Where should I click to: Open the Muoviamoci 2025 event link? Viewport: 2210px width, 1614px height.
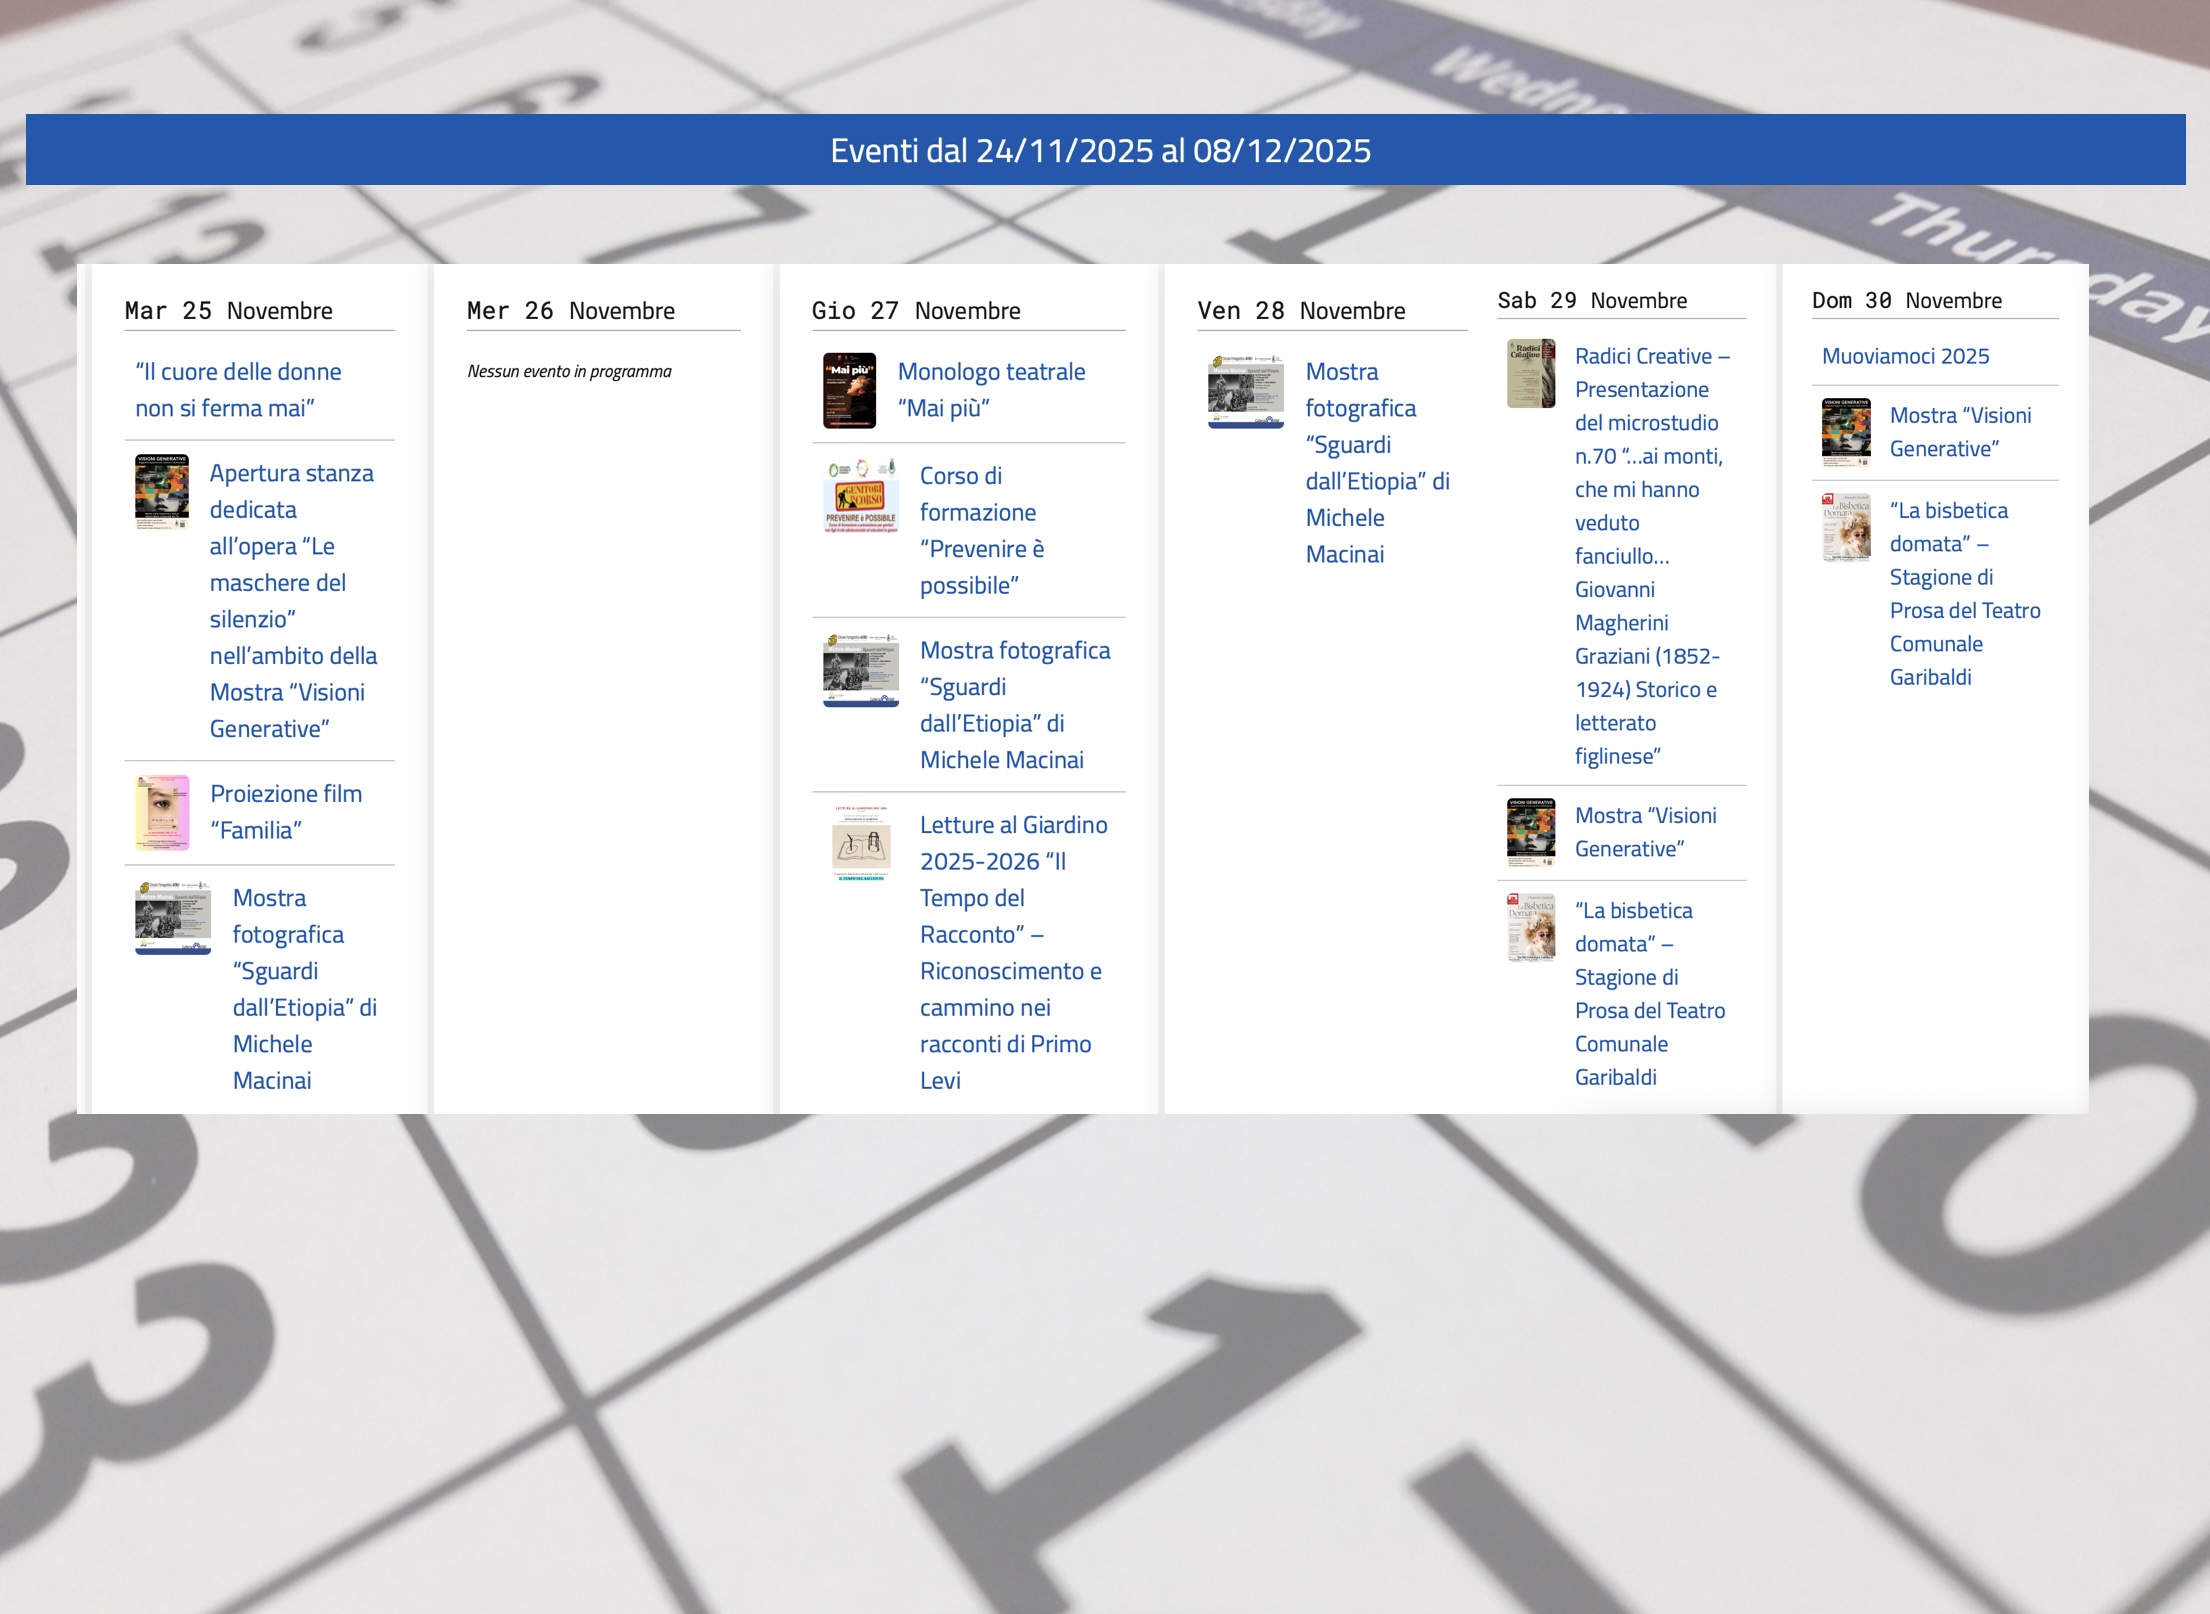(1905, 356)
